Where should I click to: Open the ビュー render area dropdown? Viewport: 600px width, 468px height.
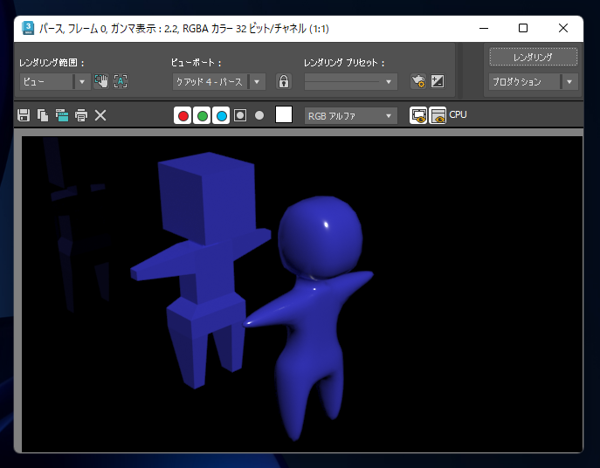coord(55,82)
